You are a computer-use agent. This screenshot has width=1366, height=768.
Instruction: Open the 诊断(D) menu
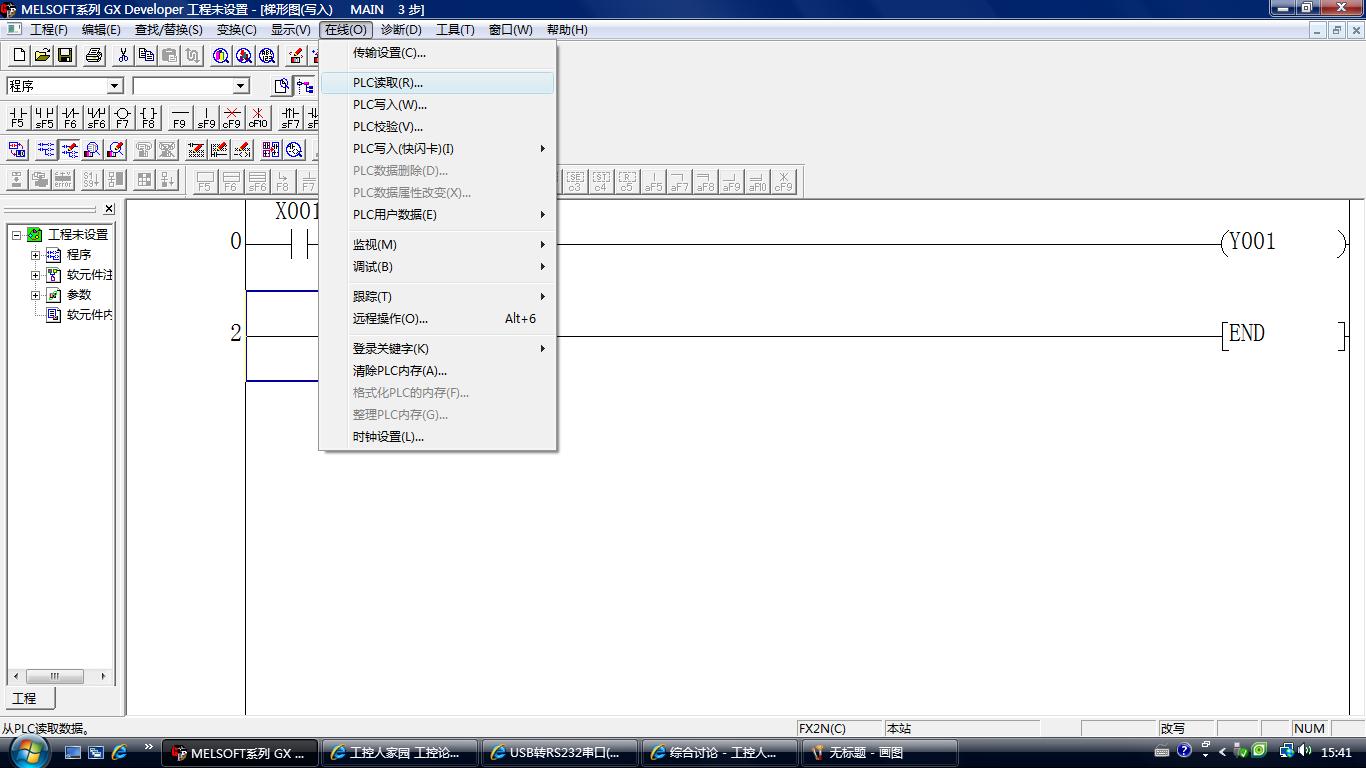[x=401, y=30]
